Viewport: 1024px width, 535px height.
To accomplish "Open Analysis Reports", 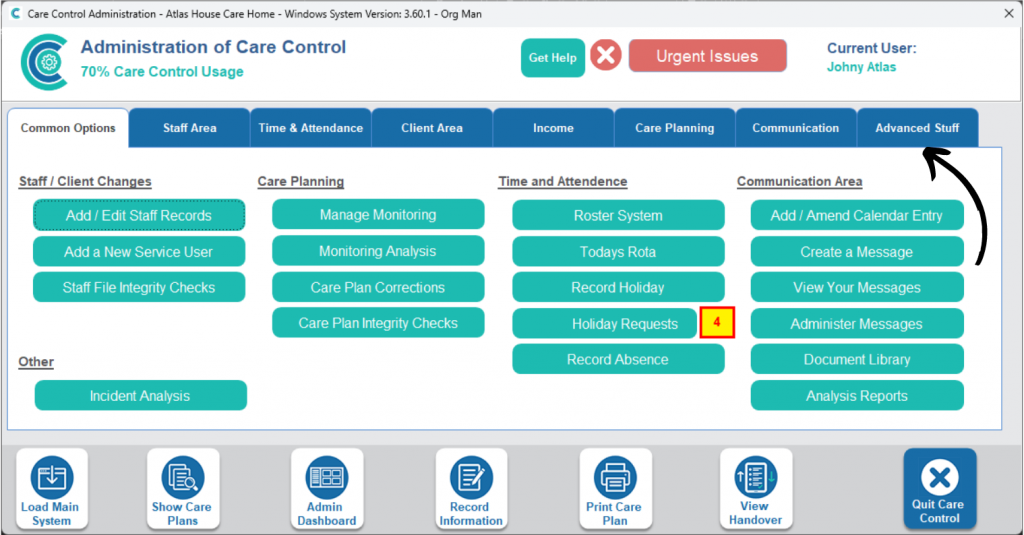I will 857,396.
